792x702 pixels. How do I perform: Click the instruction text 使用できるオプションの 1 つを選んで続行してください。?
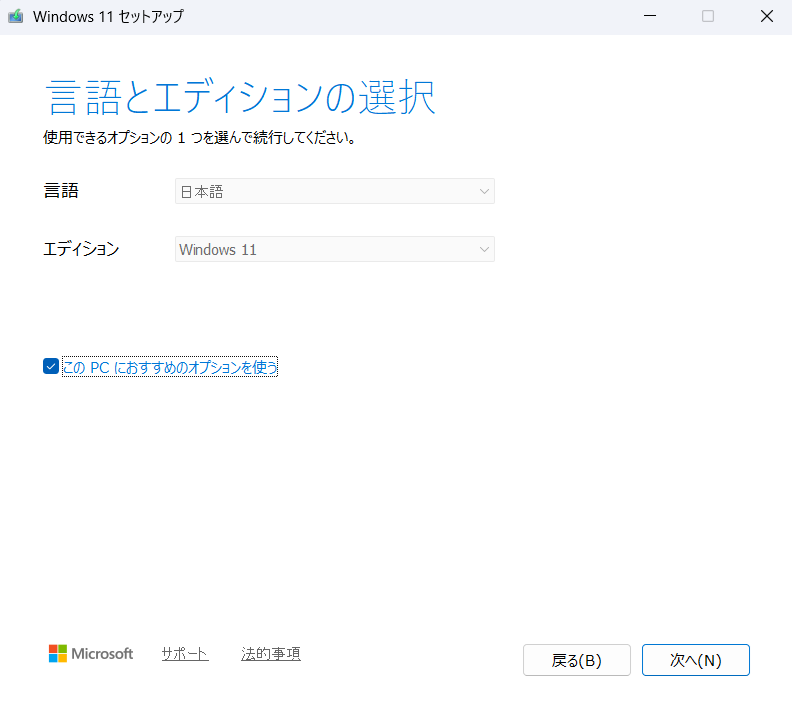[x=200, y=137]
